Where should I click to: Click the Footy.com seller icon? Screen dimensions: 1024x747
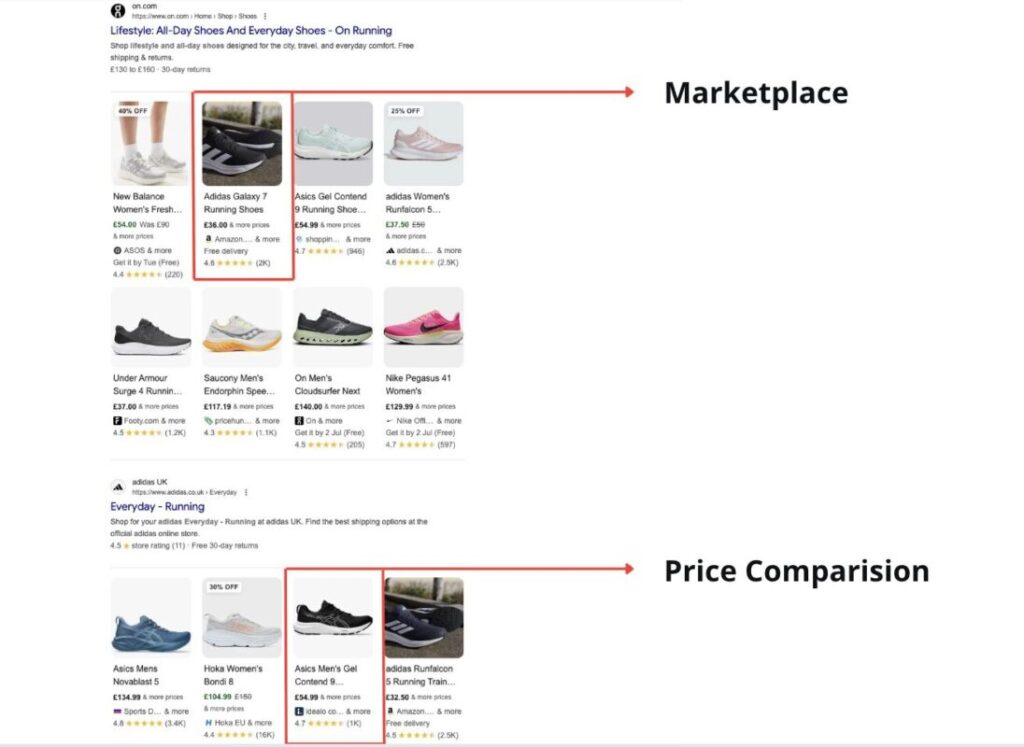tap(117, 421)
